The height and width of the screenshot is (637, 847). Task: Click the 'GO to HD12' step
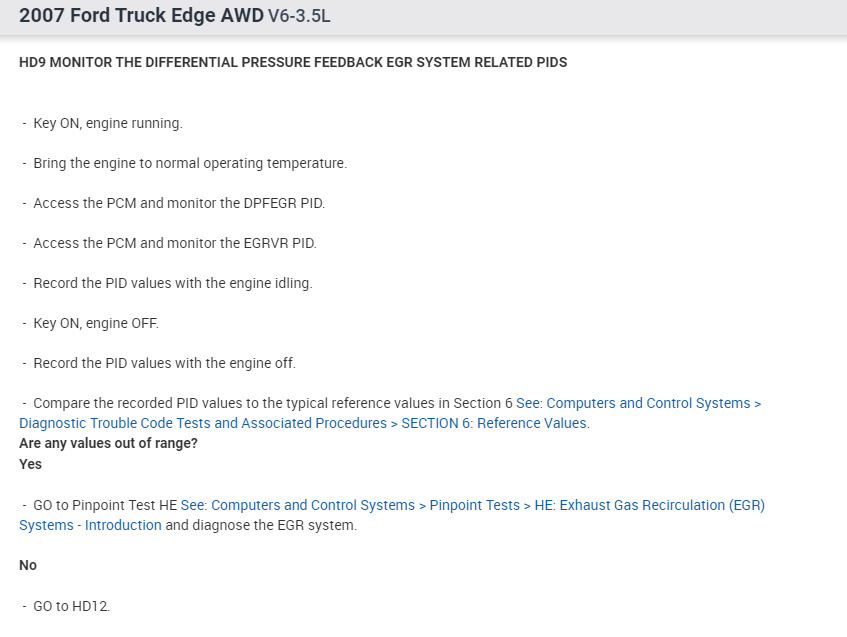click(x=71, y=606)
